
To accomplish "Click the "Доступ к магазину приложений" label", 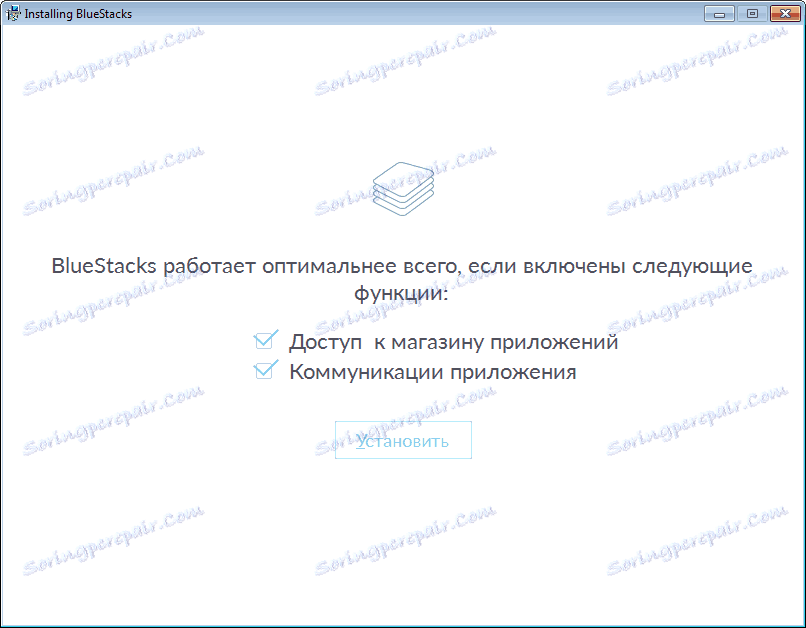I will click(453, 342).
